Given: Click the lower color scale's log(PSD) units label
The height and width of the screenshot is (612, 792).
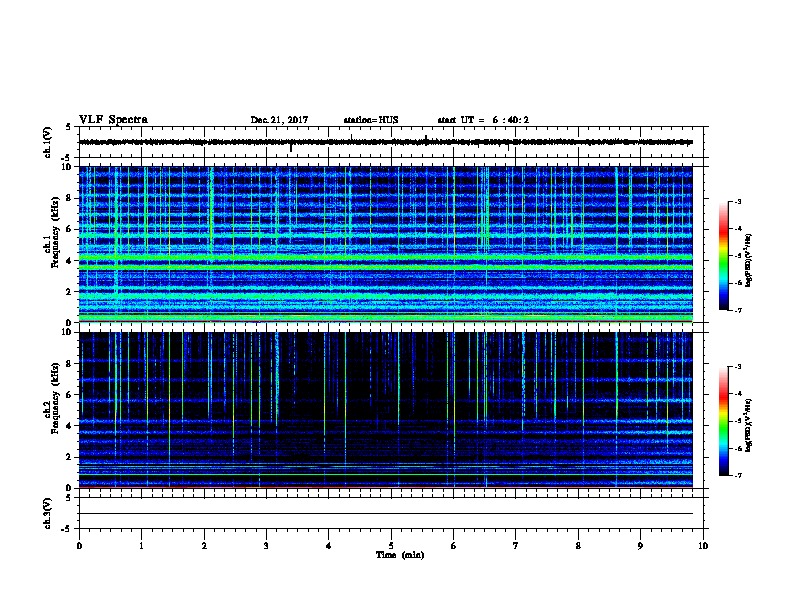Looking at the screenshot, I should 749,426.
